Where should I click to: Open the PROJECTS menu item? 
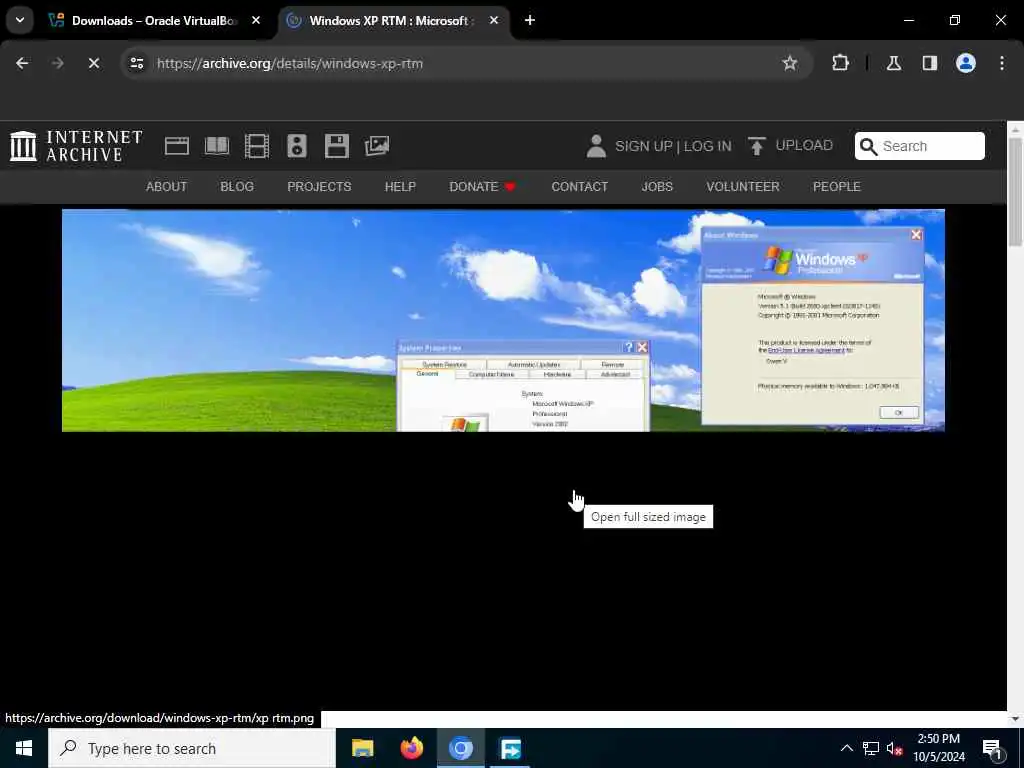click(319, 187)
